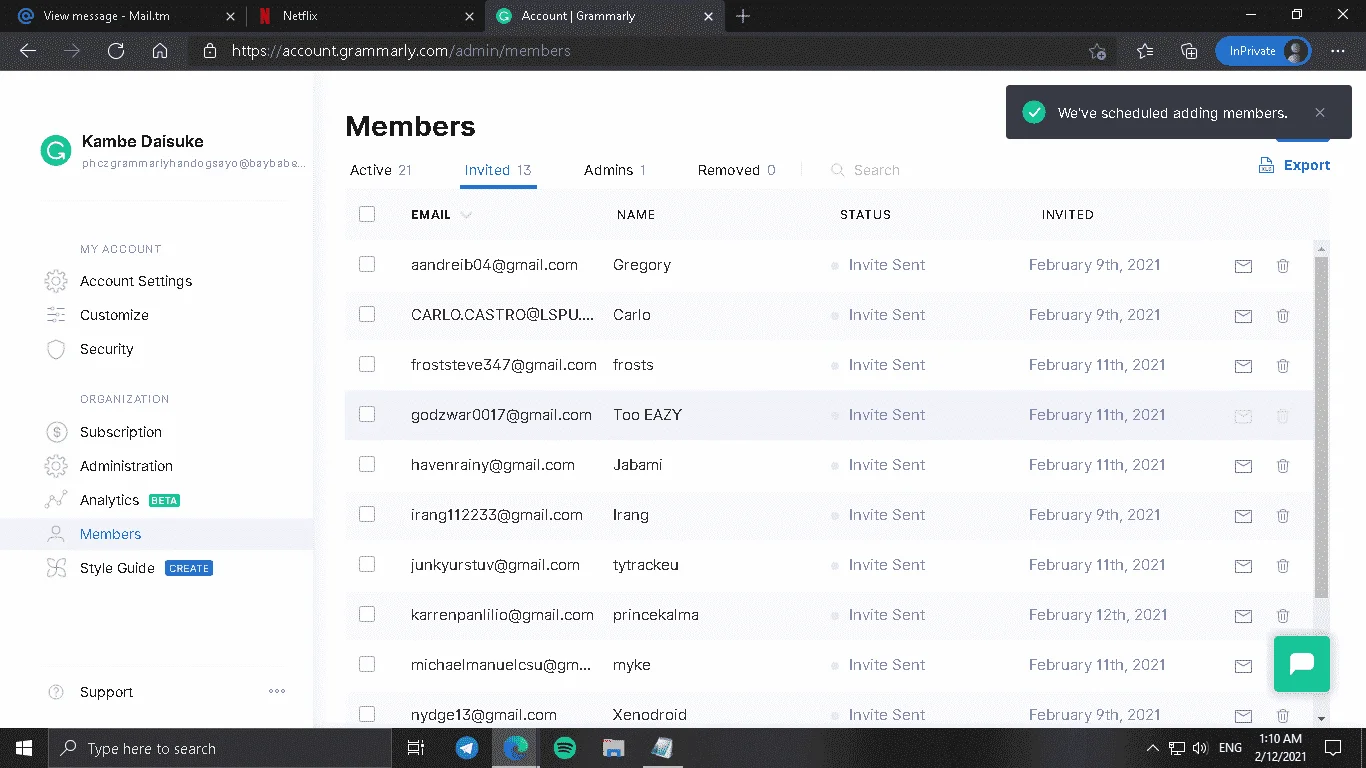Tick the select-all checkbox in header
The image size is (1366, 768).
pyautogui.click(x=367, y=214)
